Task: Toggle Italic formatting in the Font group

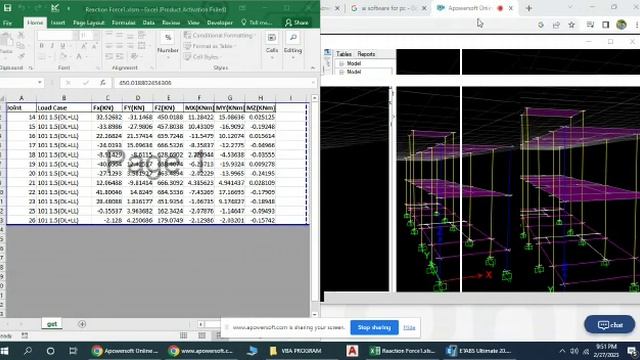Action: [x=52, y=46]
